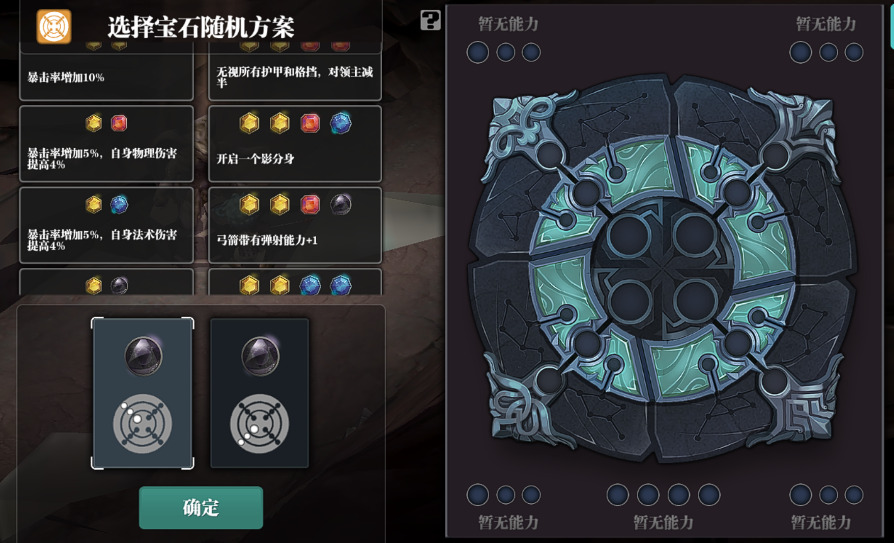This screenshot has width=894, height=543.
Task: Pick the 暴击率增加5% 自身物理伤害 recipe
Action: pyautogui.click(x=107, y=144)
